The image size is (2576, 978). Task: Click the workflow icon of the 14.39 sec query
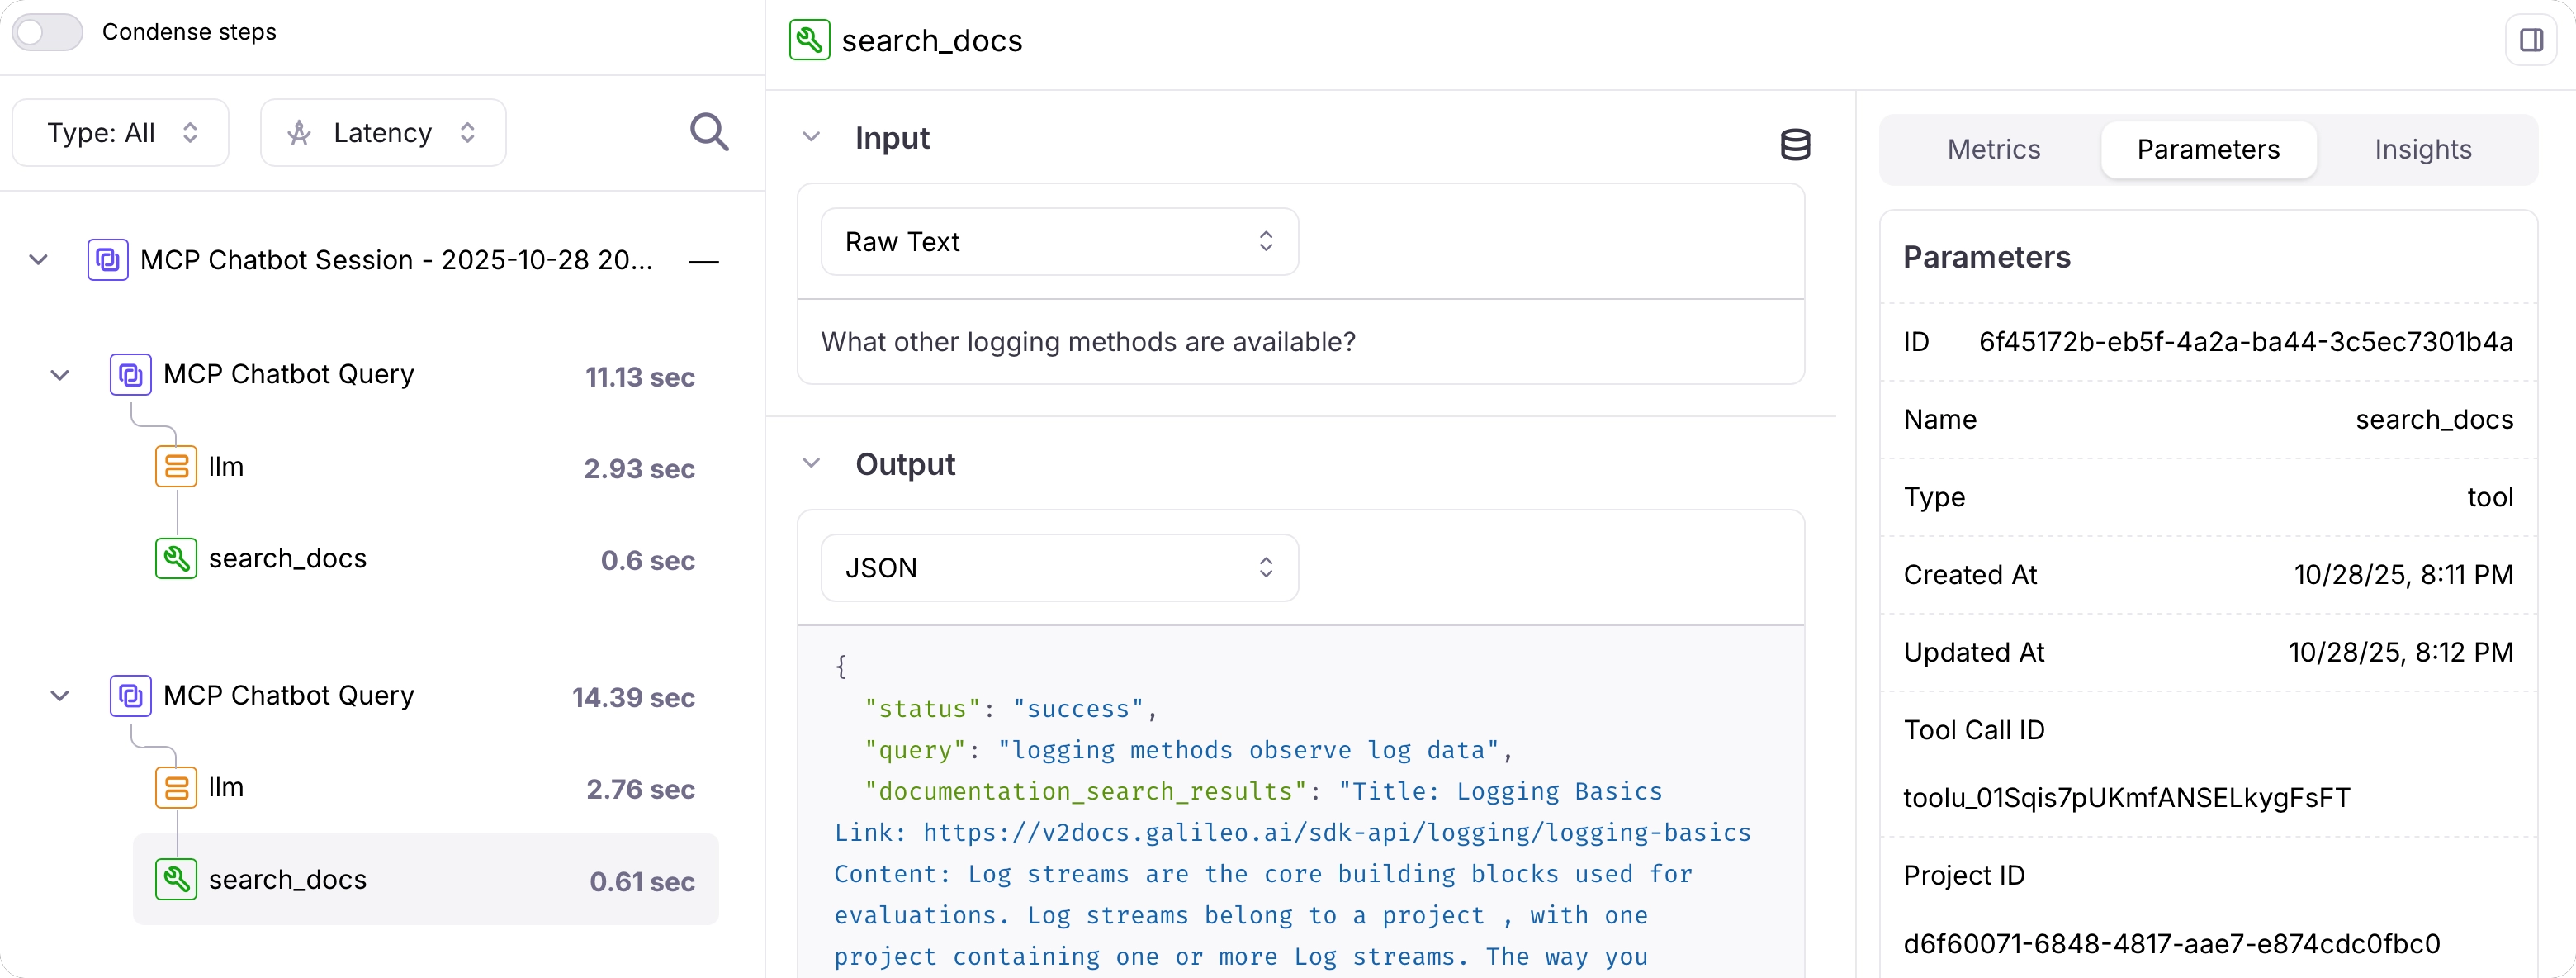131,696
